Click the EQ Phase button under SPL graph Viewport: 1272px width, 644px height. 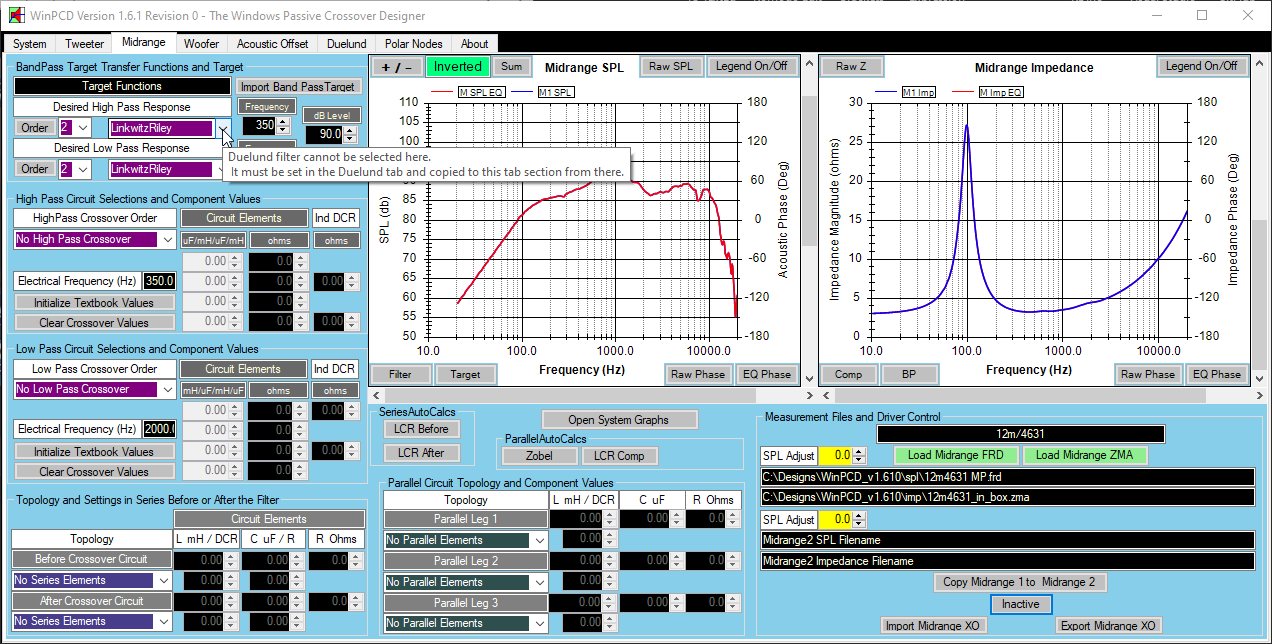[765, 375]
